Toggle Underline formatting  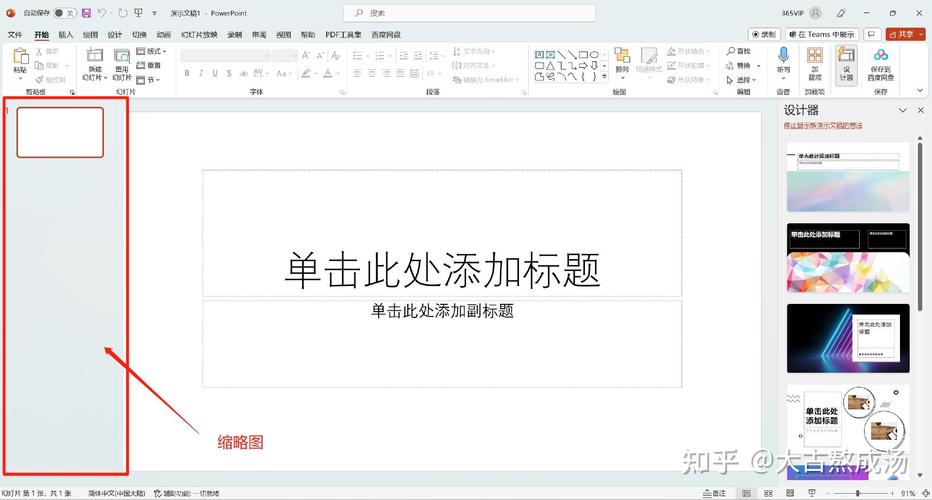click(x=215, y=73)
